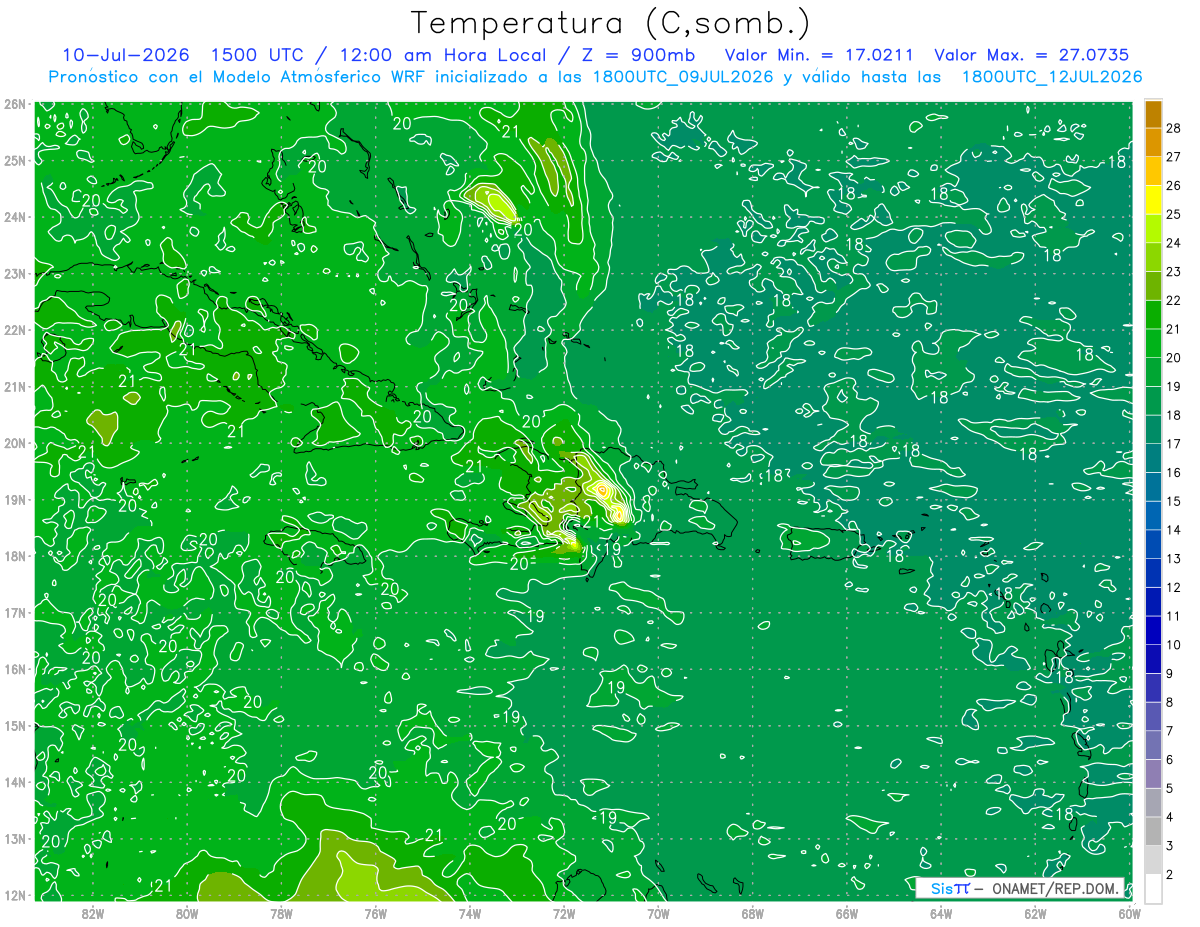The image size is (1200, 927).
Task: Select the '12:00 am Hora Local' text
Action: point(440,55)
